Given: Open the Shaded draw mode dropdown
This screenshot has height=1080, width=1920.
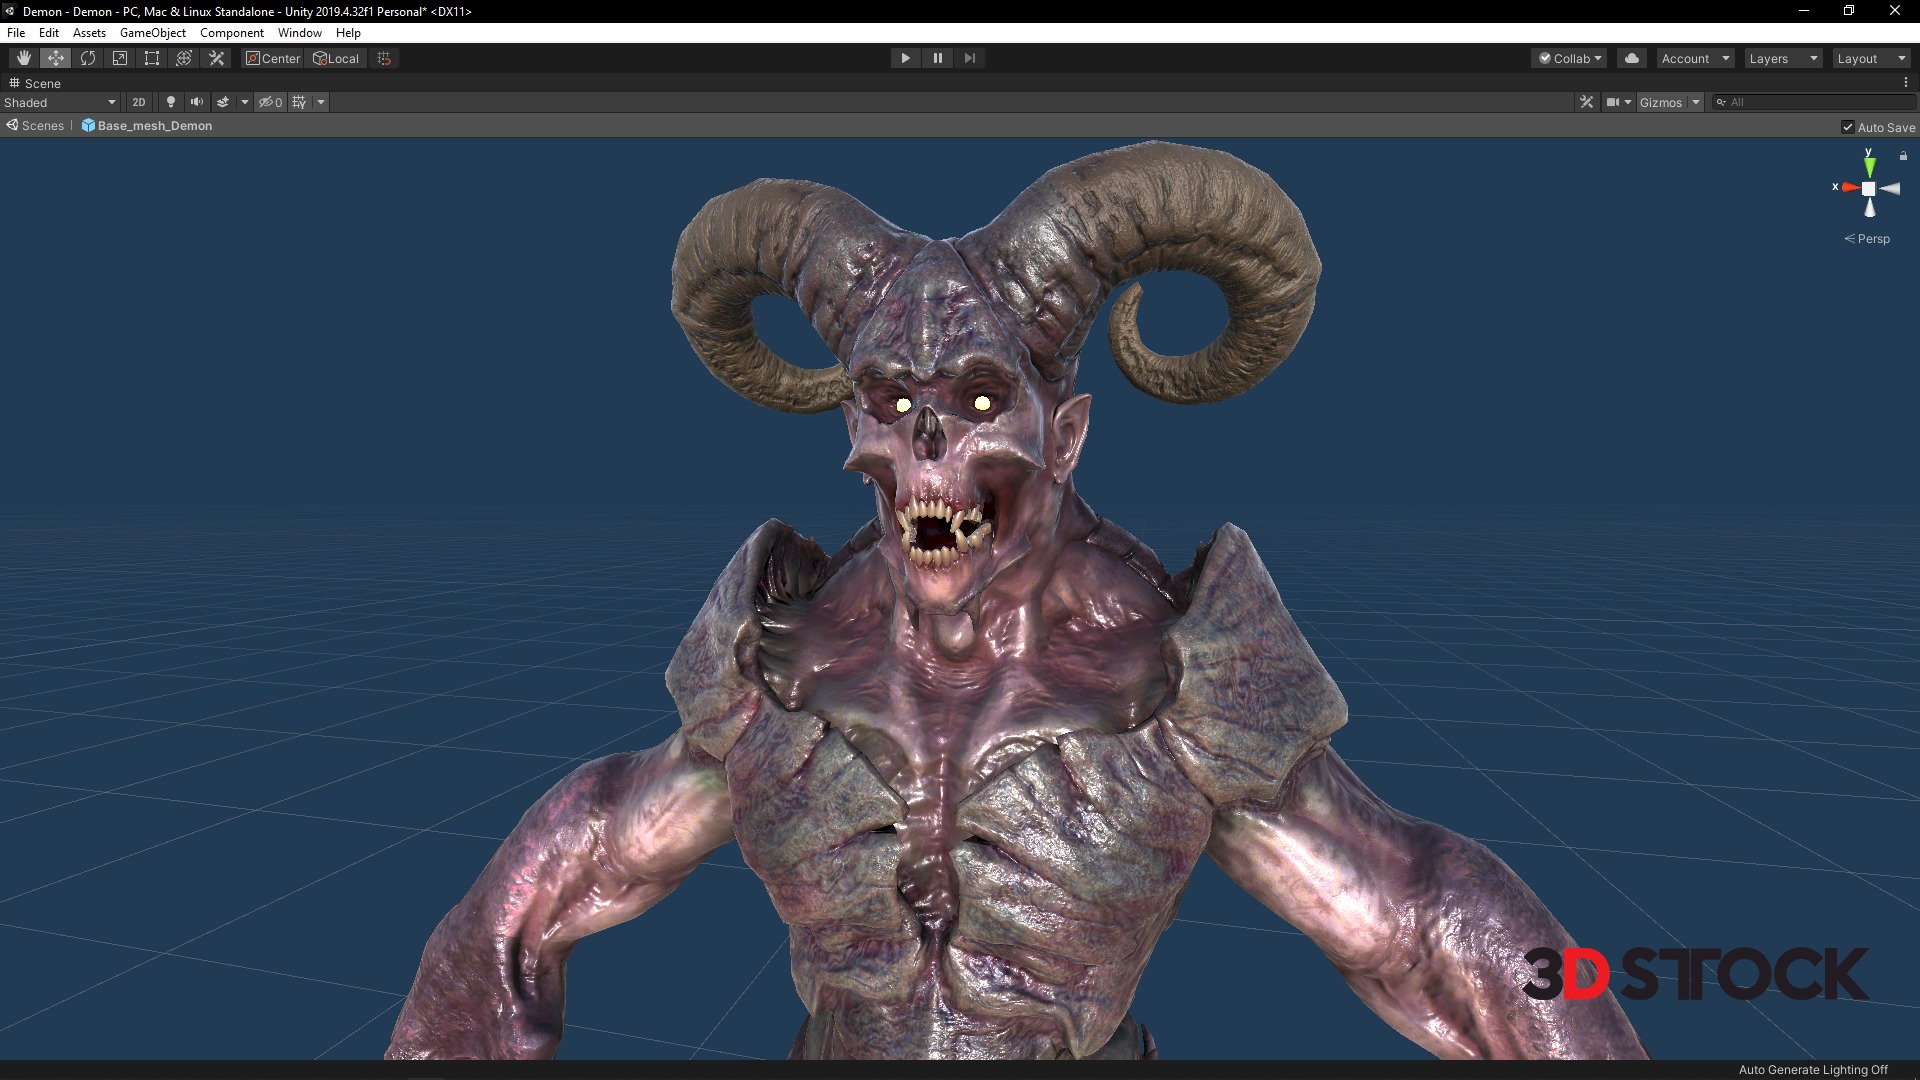Looking at the screenshot, I should click(x=60, y=102).
